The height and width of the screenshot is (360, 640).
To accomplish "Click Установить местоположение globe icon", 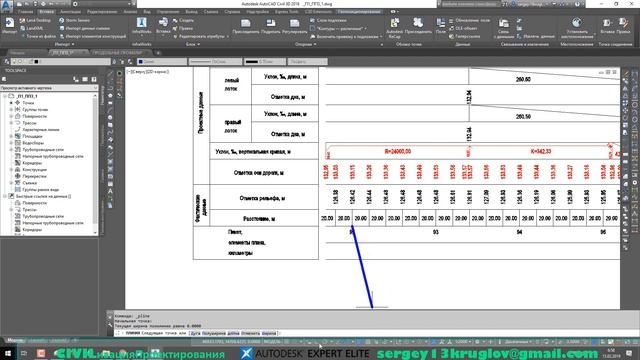I will tap(576, 23).
